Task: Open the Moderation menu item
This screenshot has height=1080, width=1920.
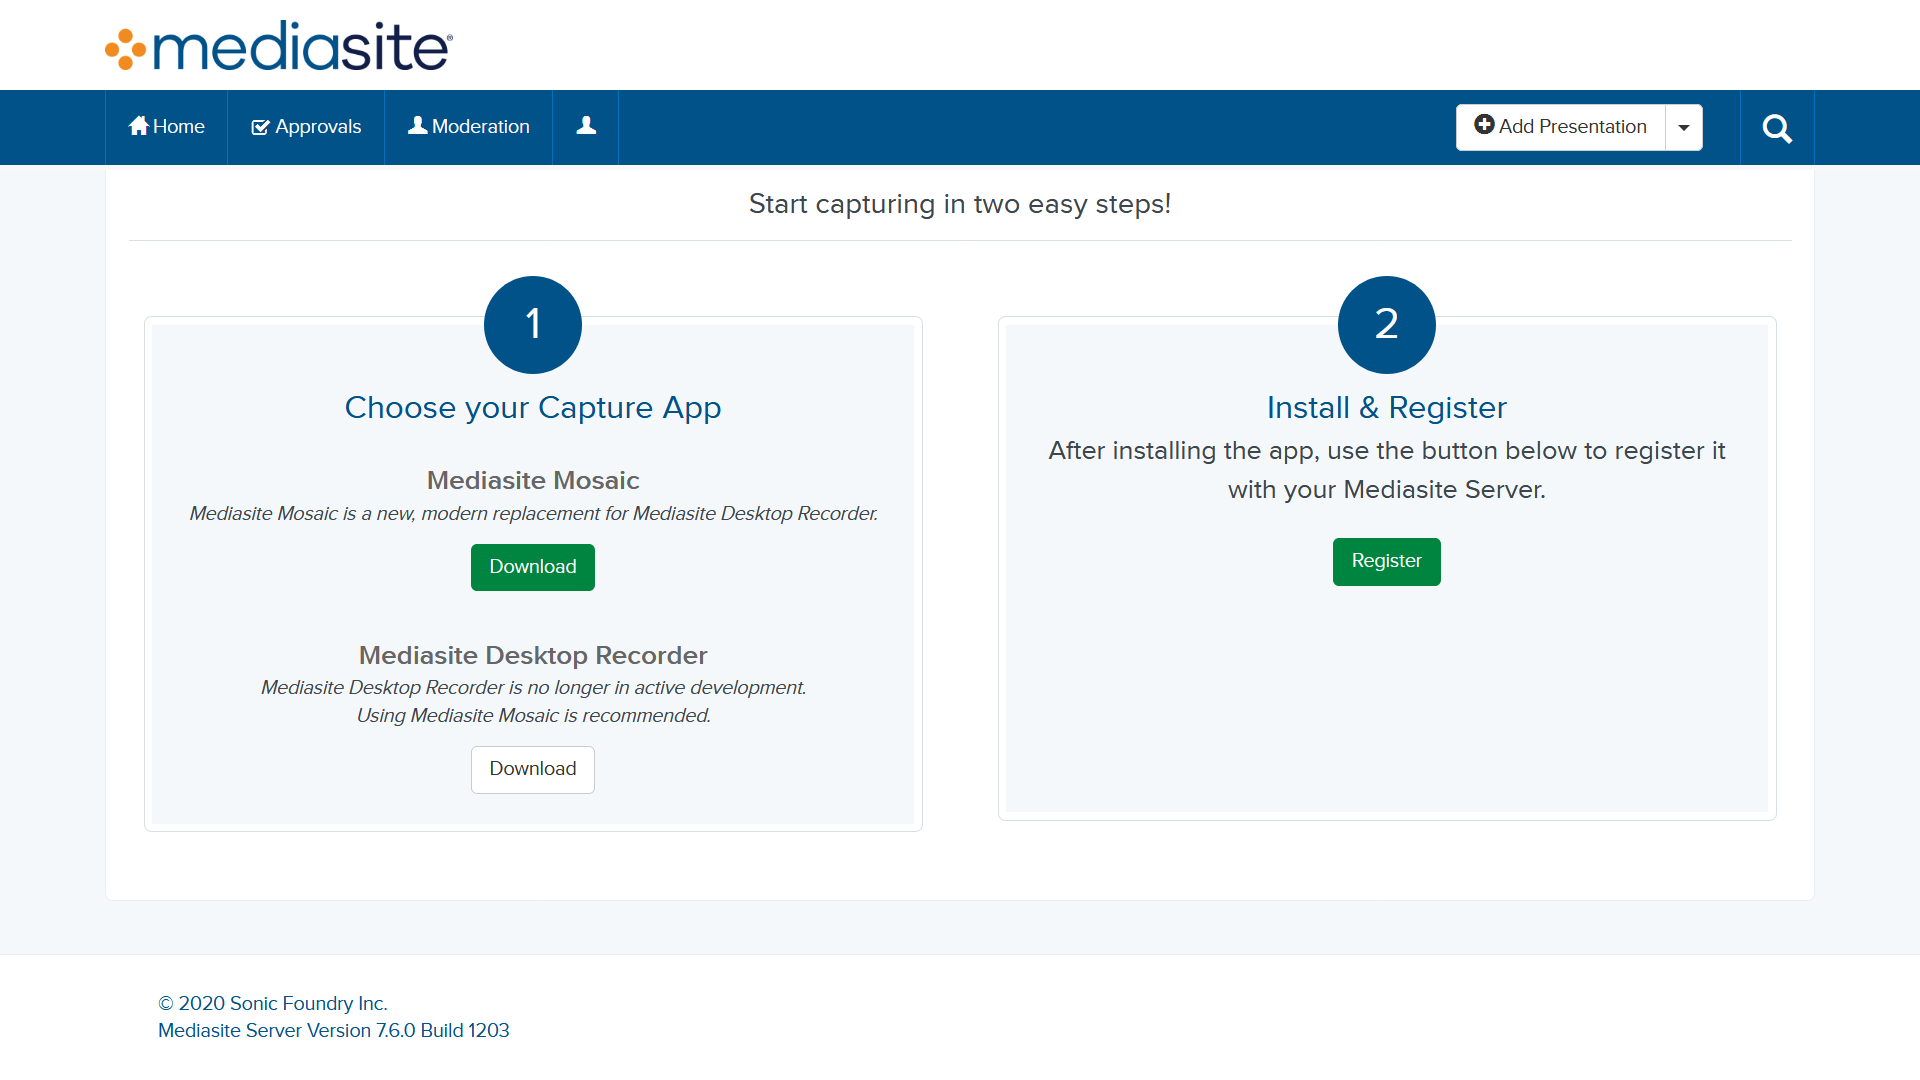Action: (469, 127)
